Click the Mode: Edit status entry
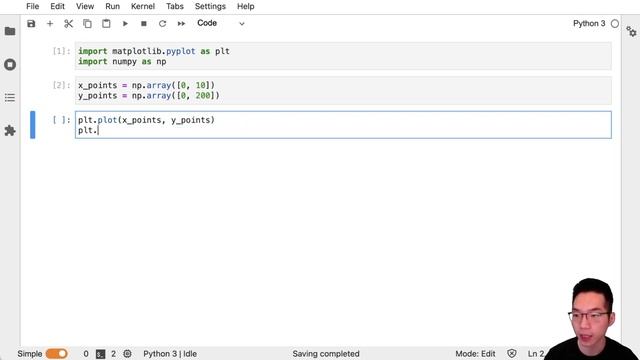640x360 pixels. (x=475, y=354)
